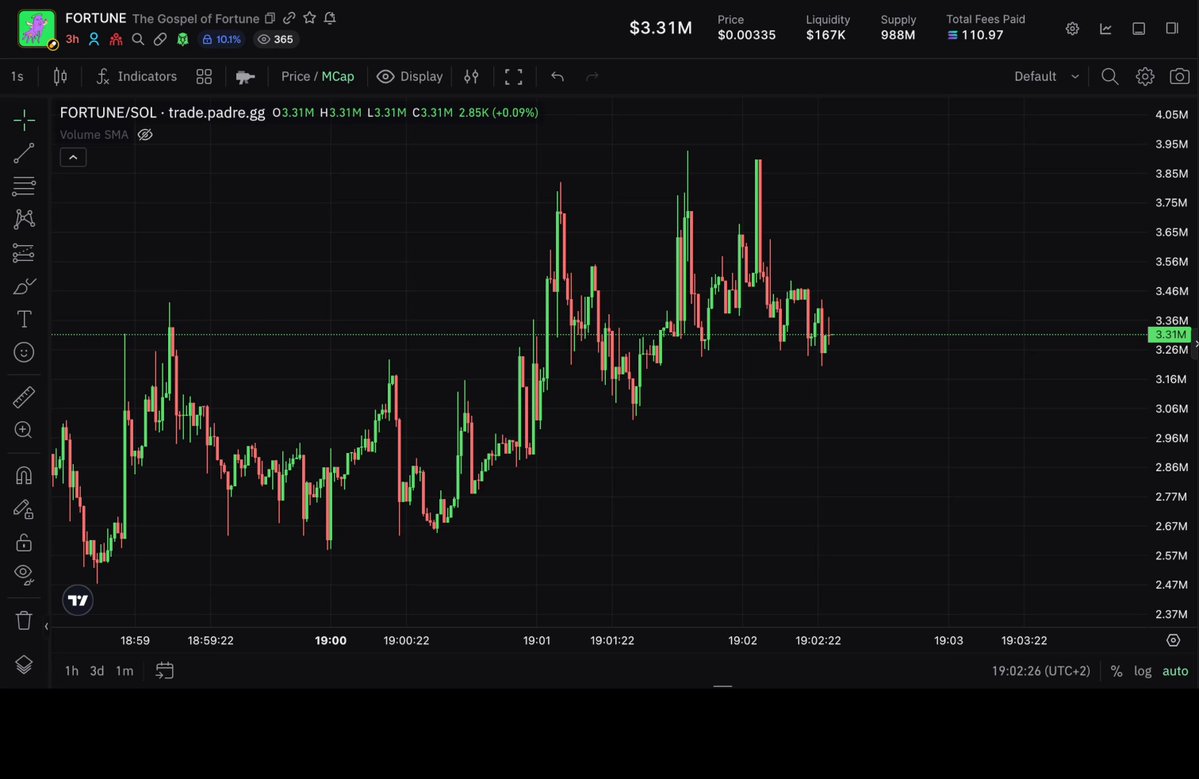Toggle the percent scale option
The width and height of the screenshot is (1199, 779).
click(1116, 670)
